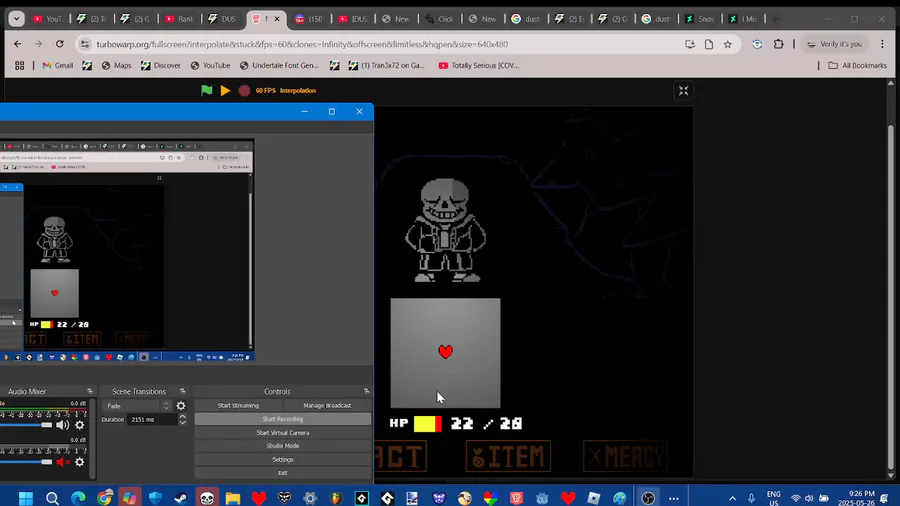Viewport: 900px width, 506px height.
Task: Mute the first audio source speaker icon
Action: [x=63, y=425]
